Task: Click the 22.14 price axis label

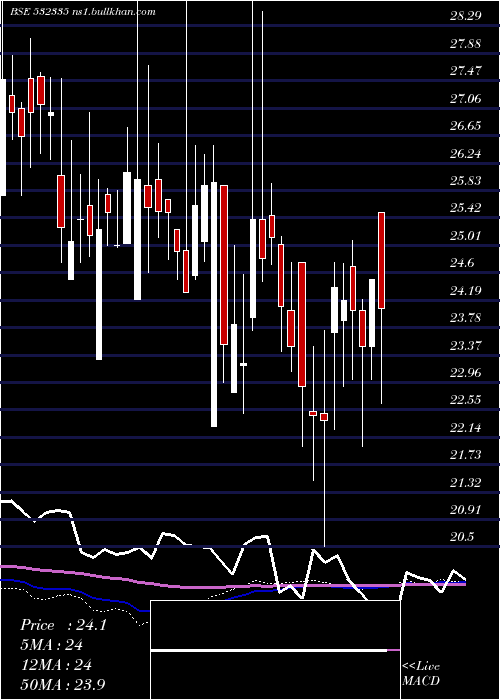Action: 466,428
